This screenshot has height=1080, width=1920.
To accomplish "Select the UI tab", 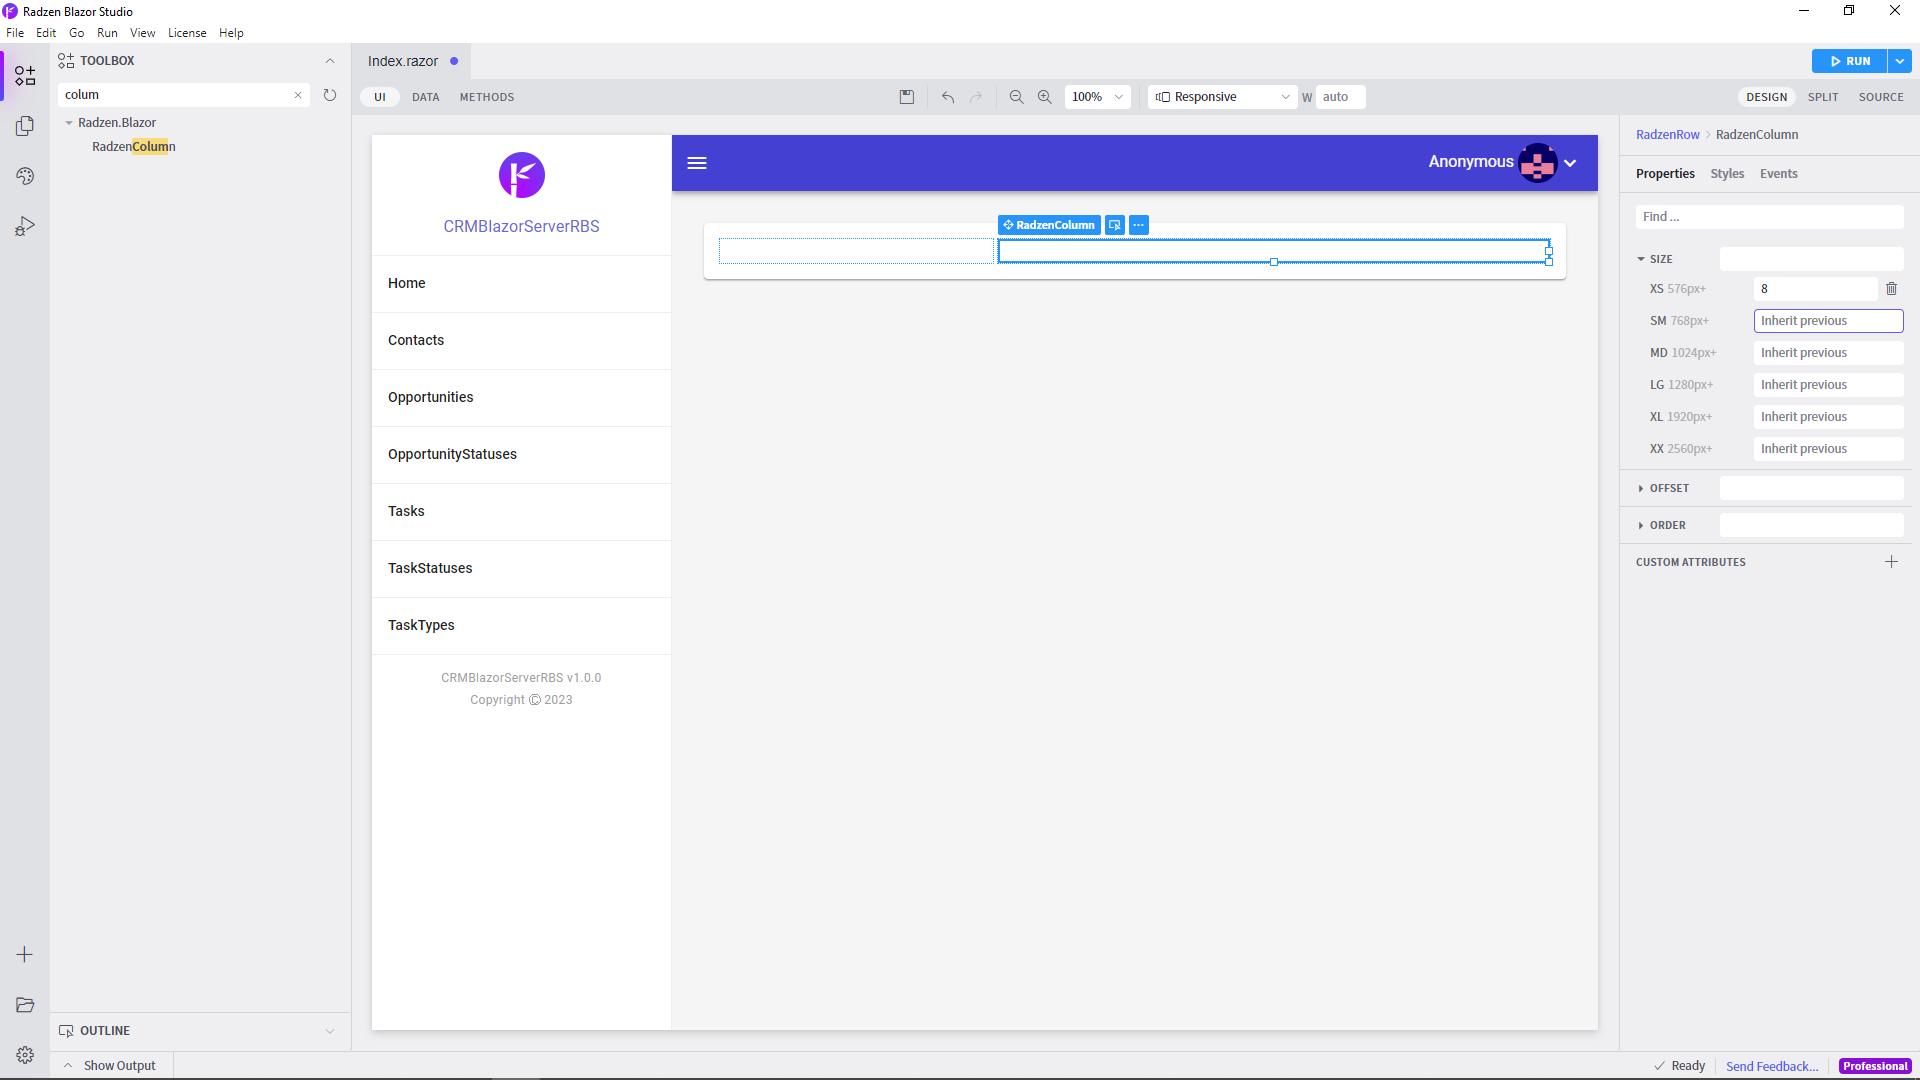I will click(380, 97).
